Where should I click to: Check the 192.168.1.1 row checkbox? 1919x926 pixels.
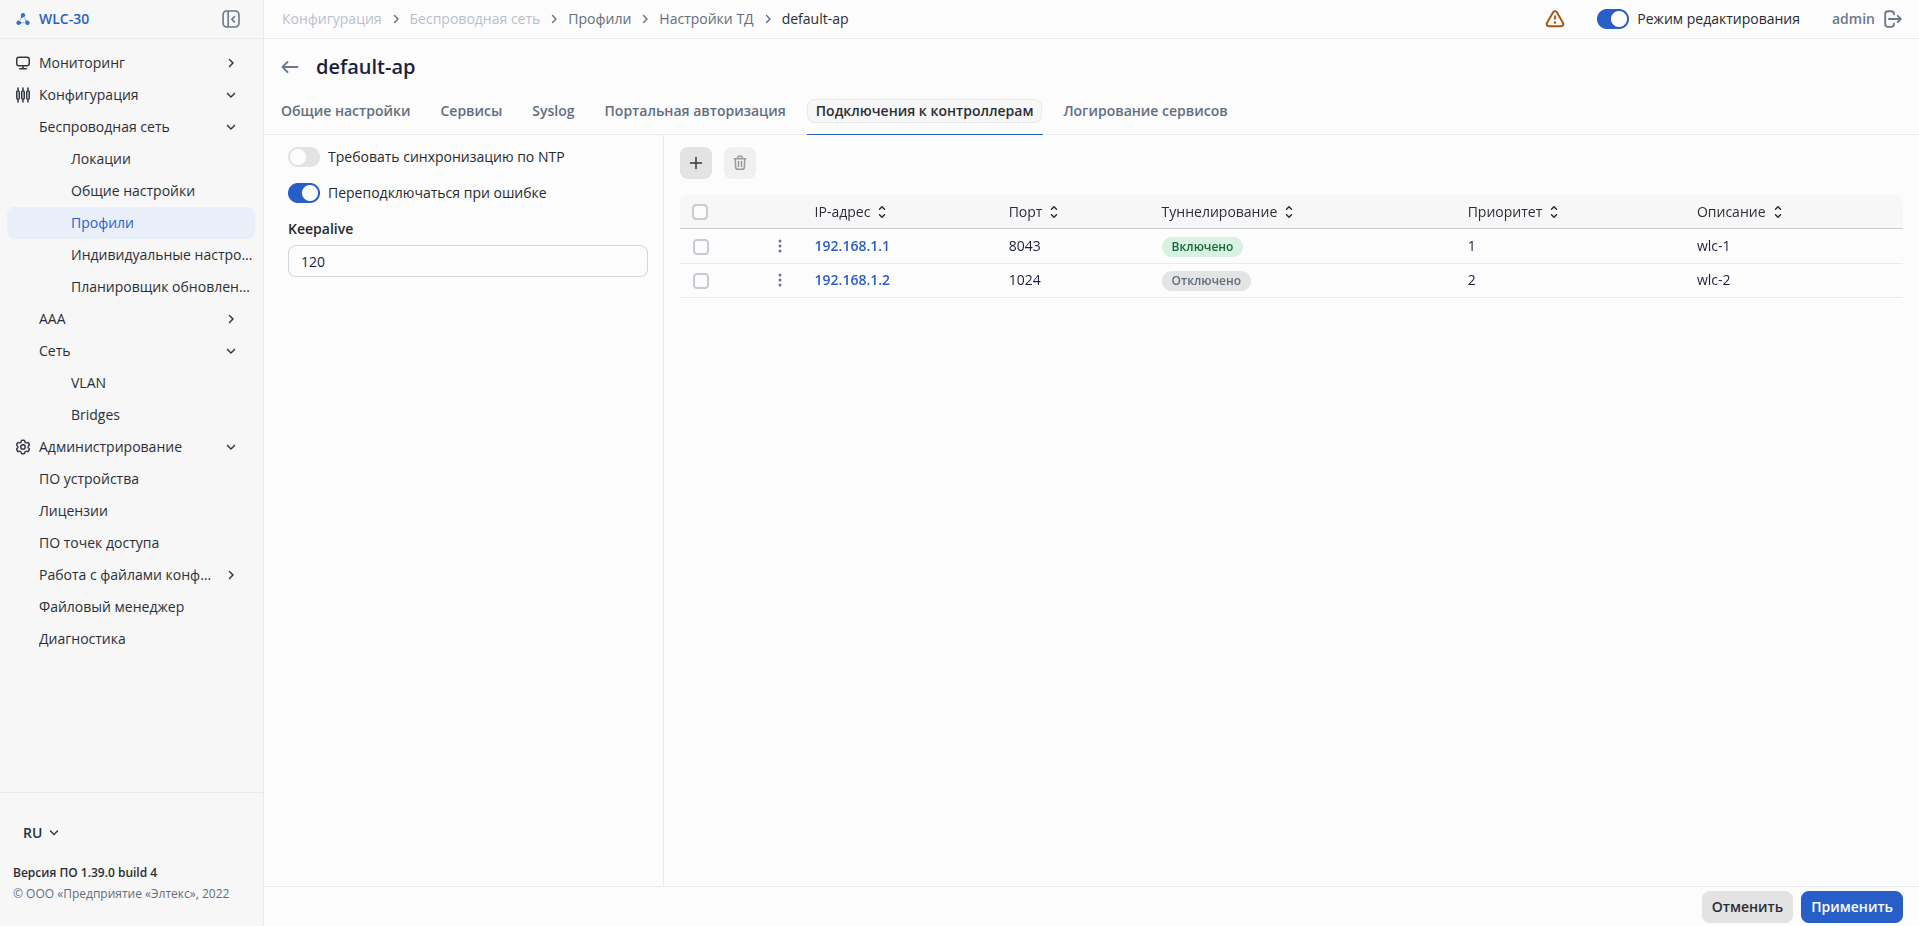tap(701, 247)
